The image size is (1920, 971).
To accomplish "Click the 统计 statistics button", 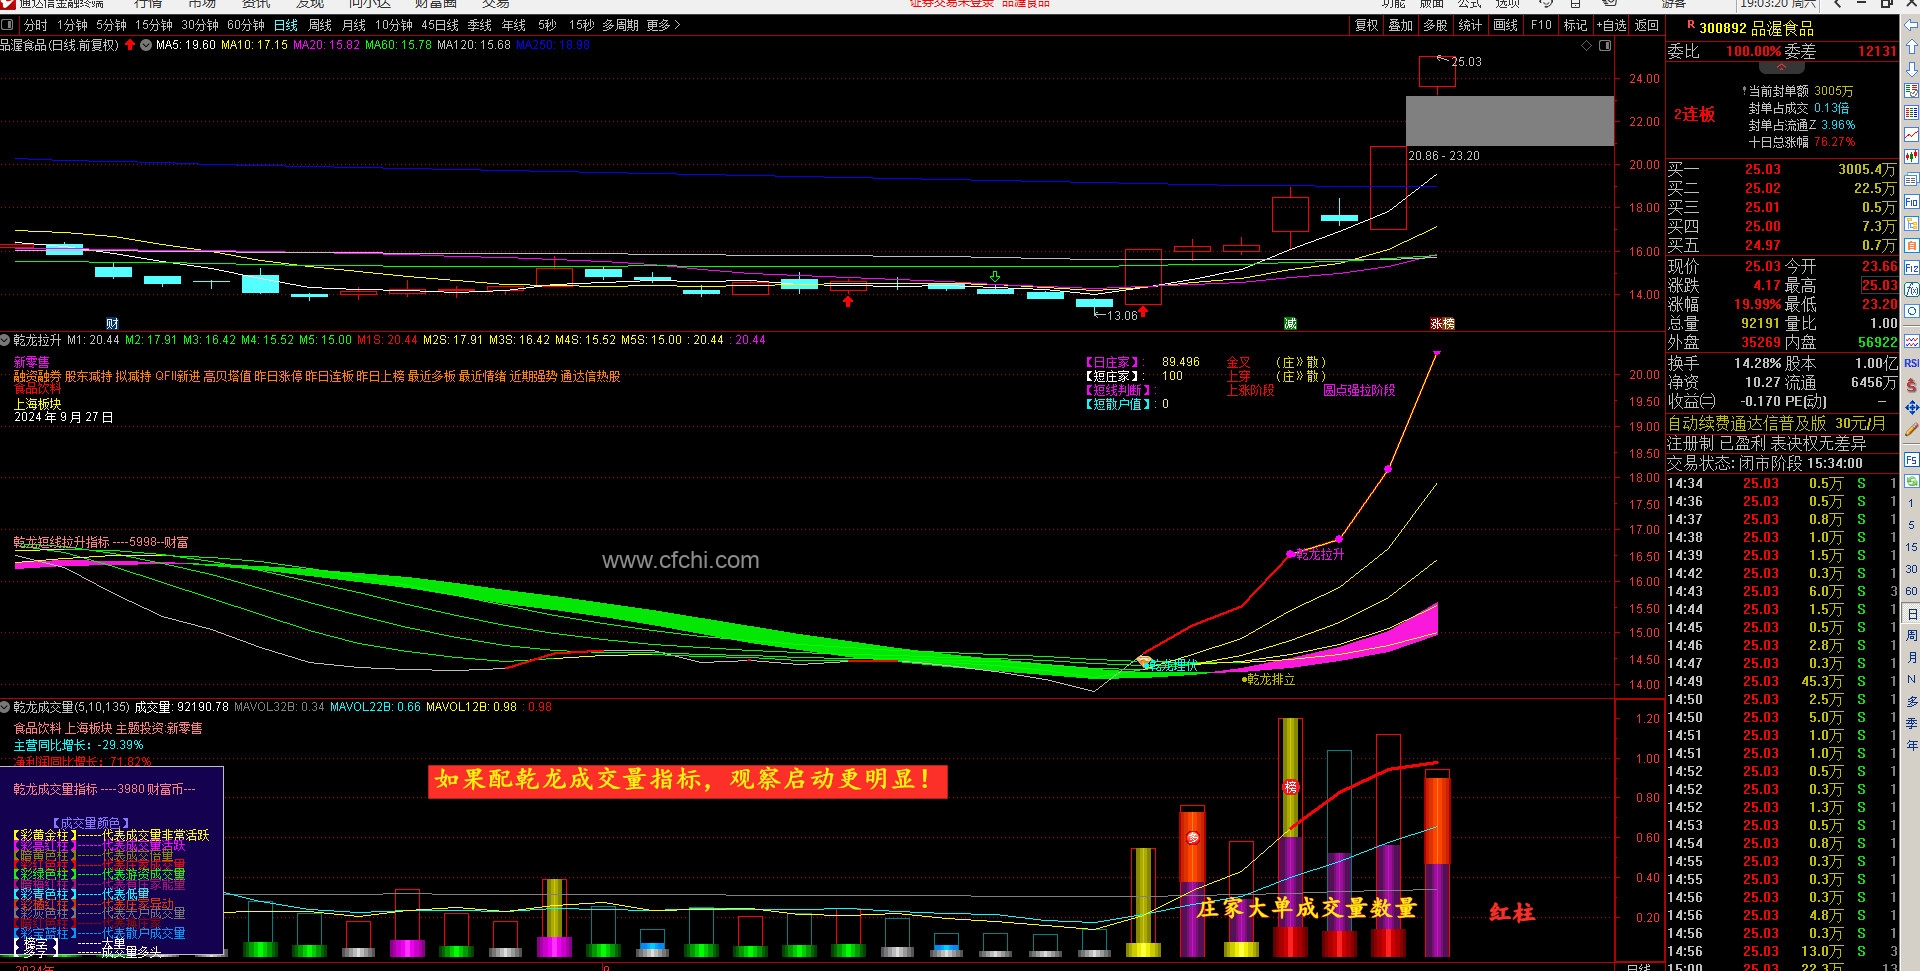I will coord(1471,25).
